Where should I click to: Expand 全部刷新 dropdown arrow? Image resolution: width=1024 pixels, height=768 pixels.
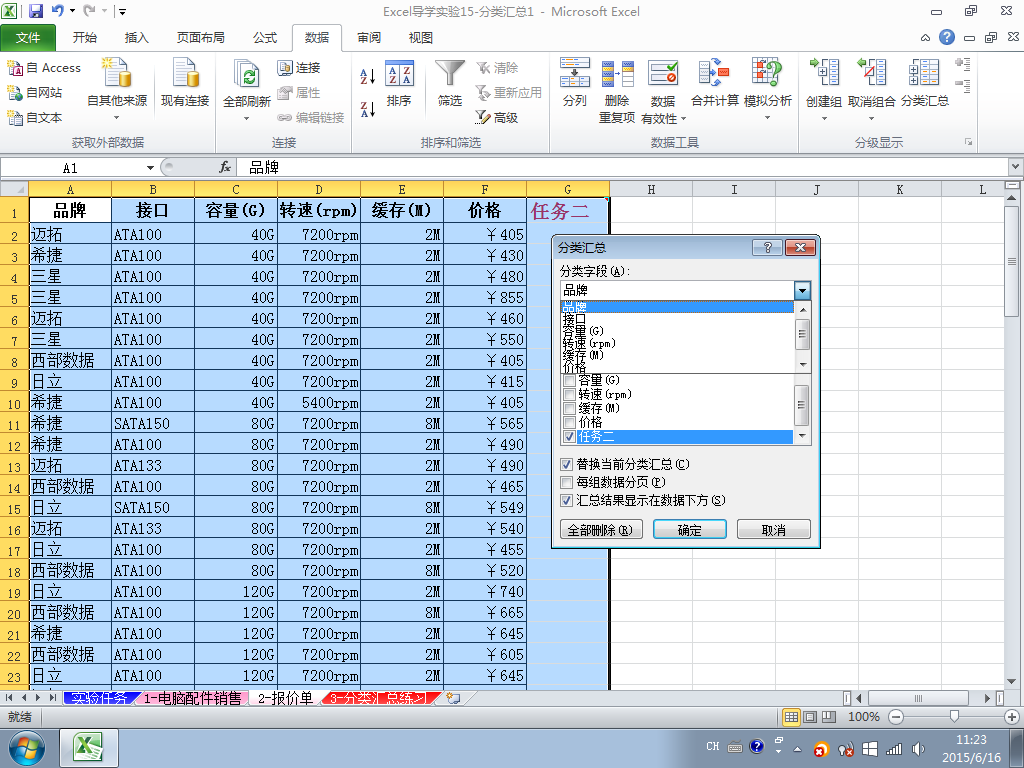click(x=247, y=118)
